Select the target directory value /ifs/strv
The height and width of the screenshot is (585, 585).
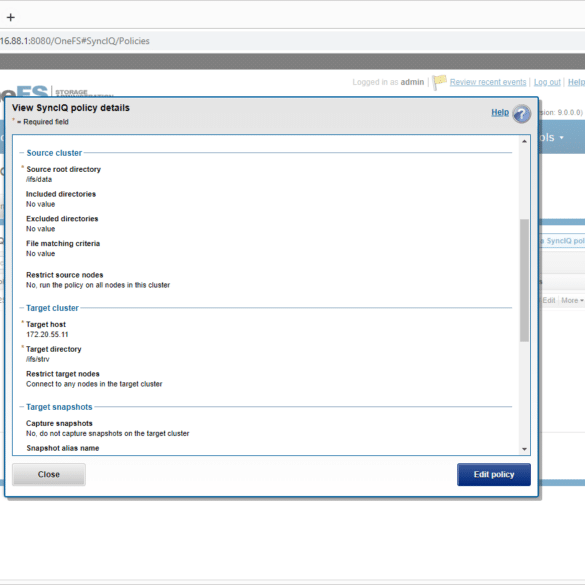[38, 359]
